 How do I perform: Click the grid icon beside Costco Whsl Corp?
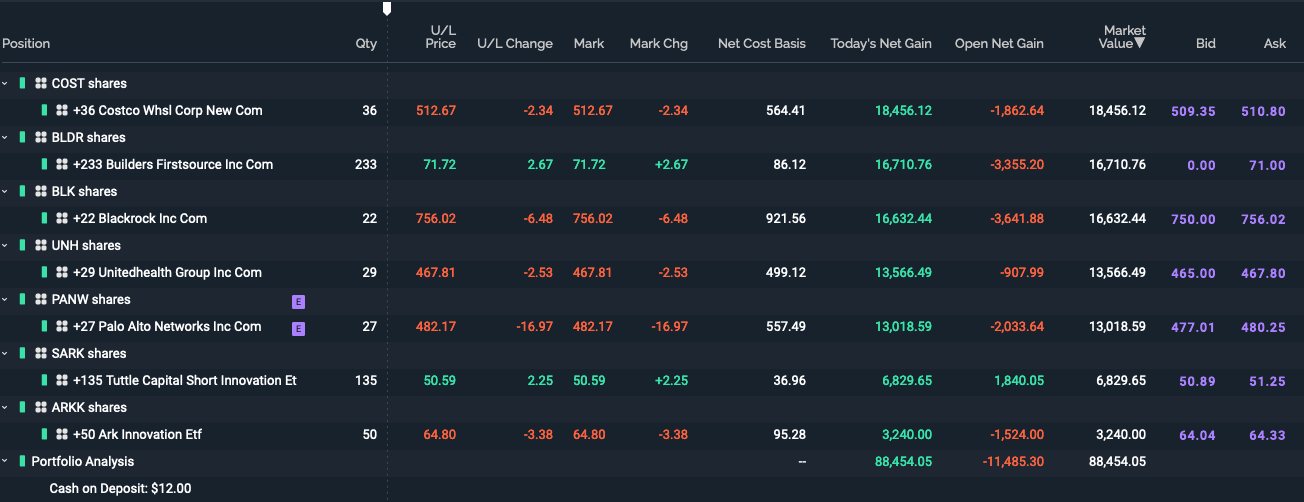62,110
